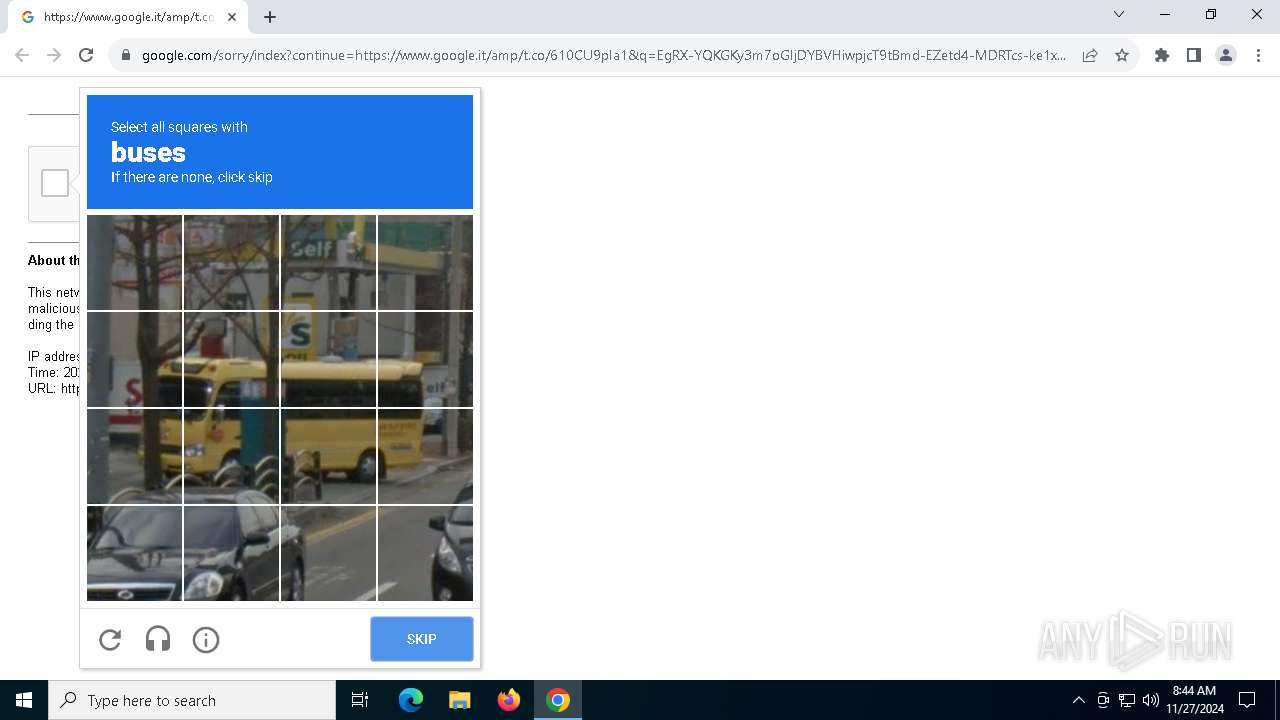The height and width of the screenshot is (720, 1280).
Task: Open captcha help info icon
Action: pyautogui.click(x=206, y=640)
